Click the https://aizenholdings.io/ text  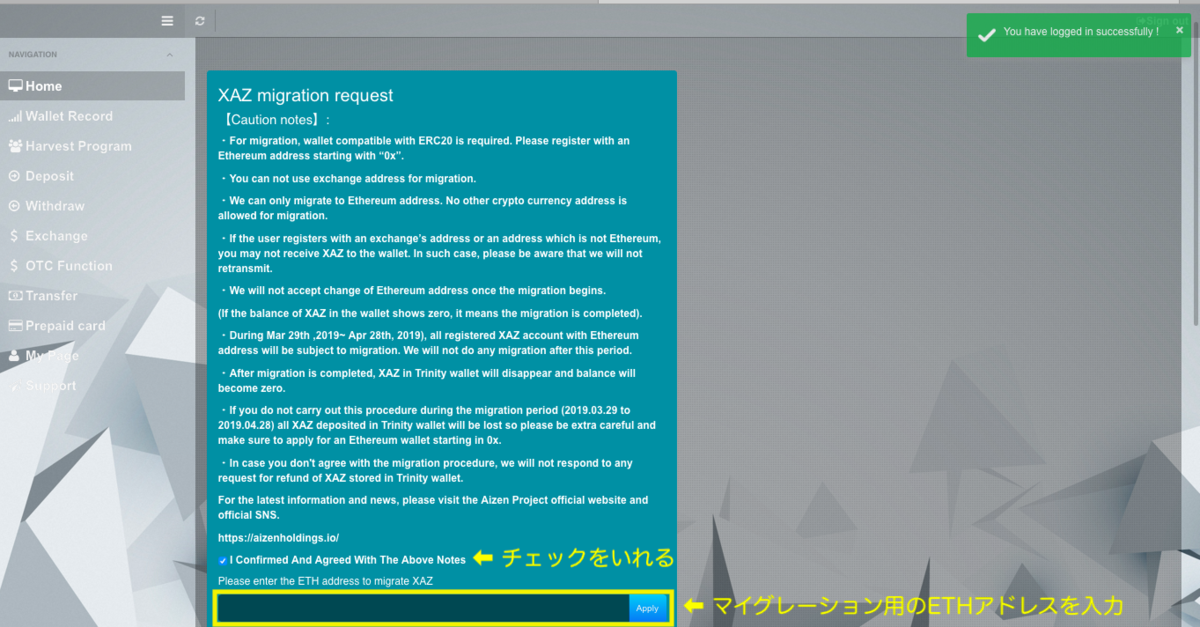(x=278, y=538)
